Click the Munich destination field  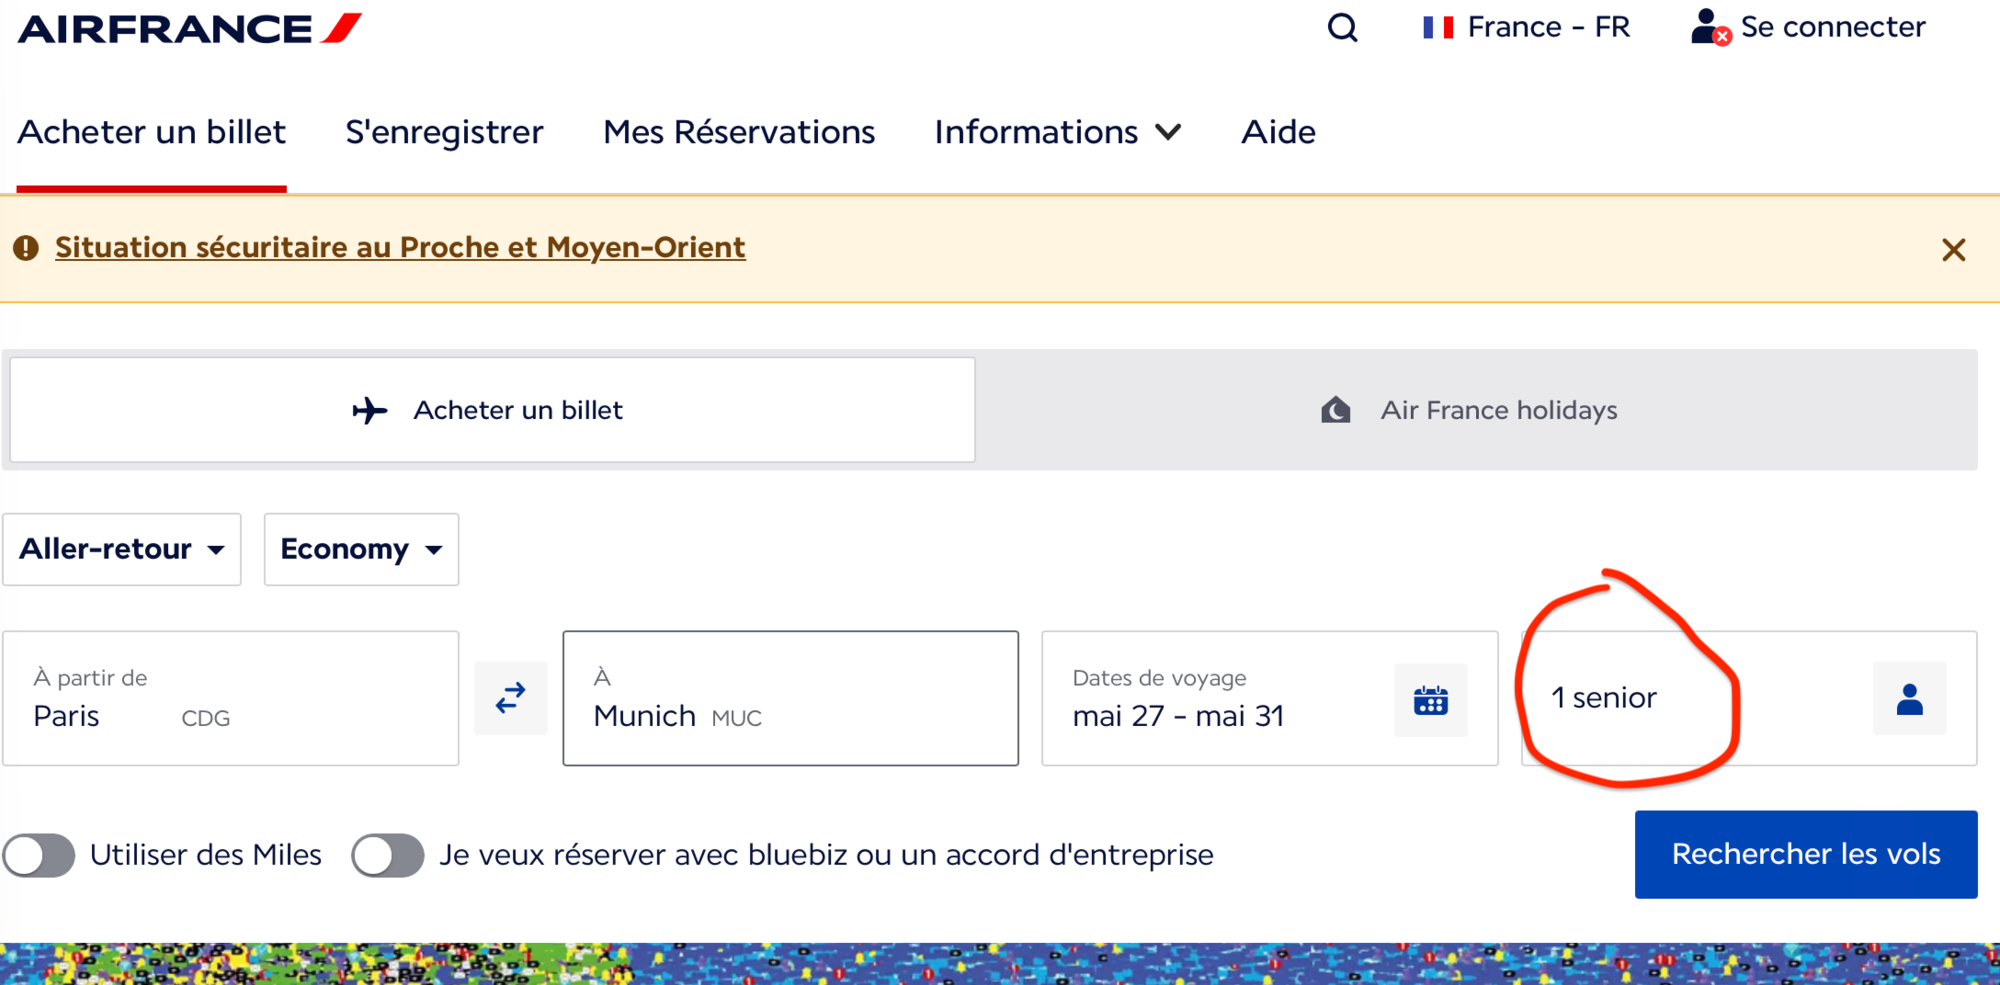pos(791,698)
